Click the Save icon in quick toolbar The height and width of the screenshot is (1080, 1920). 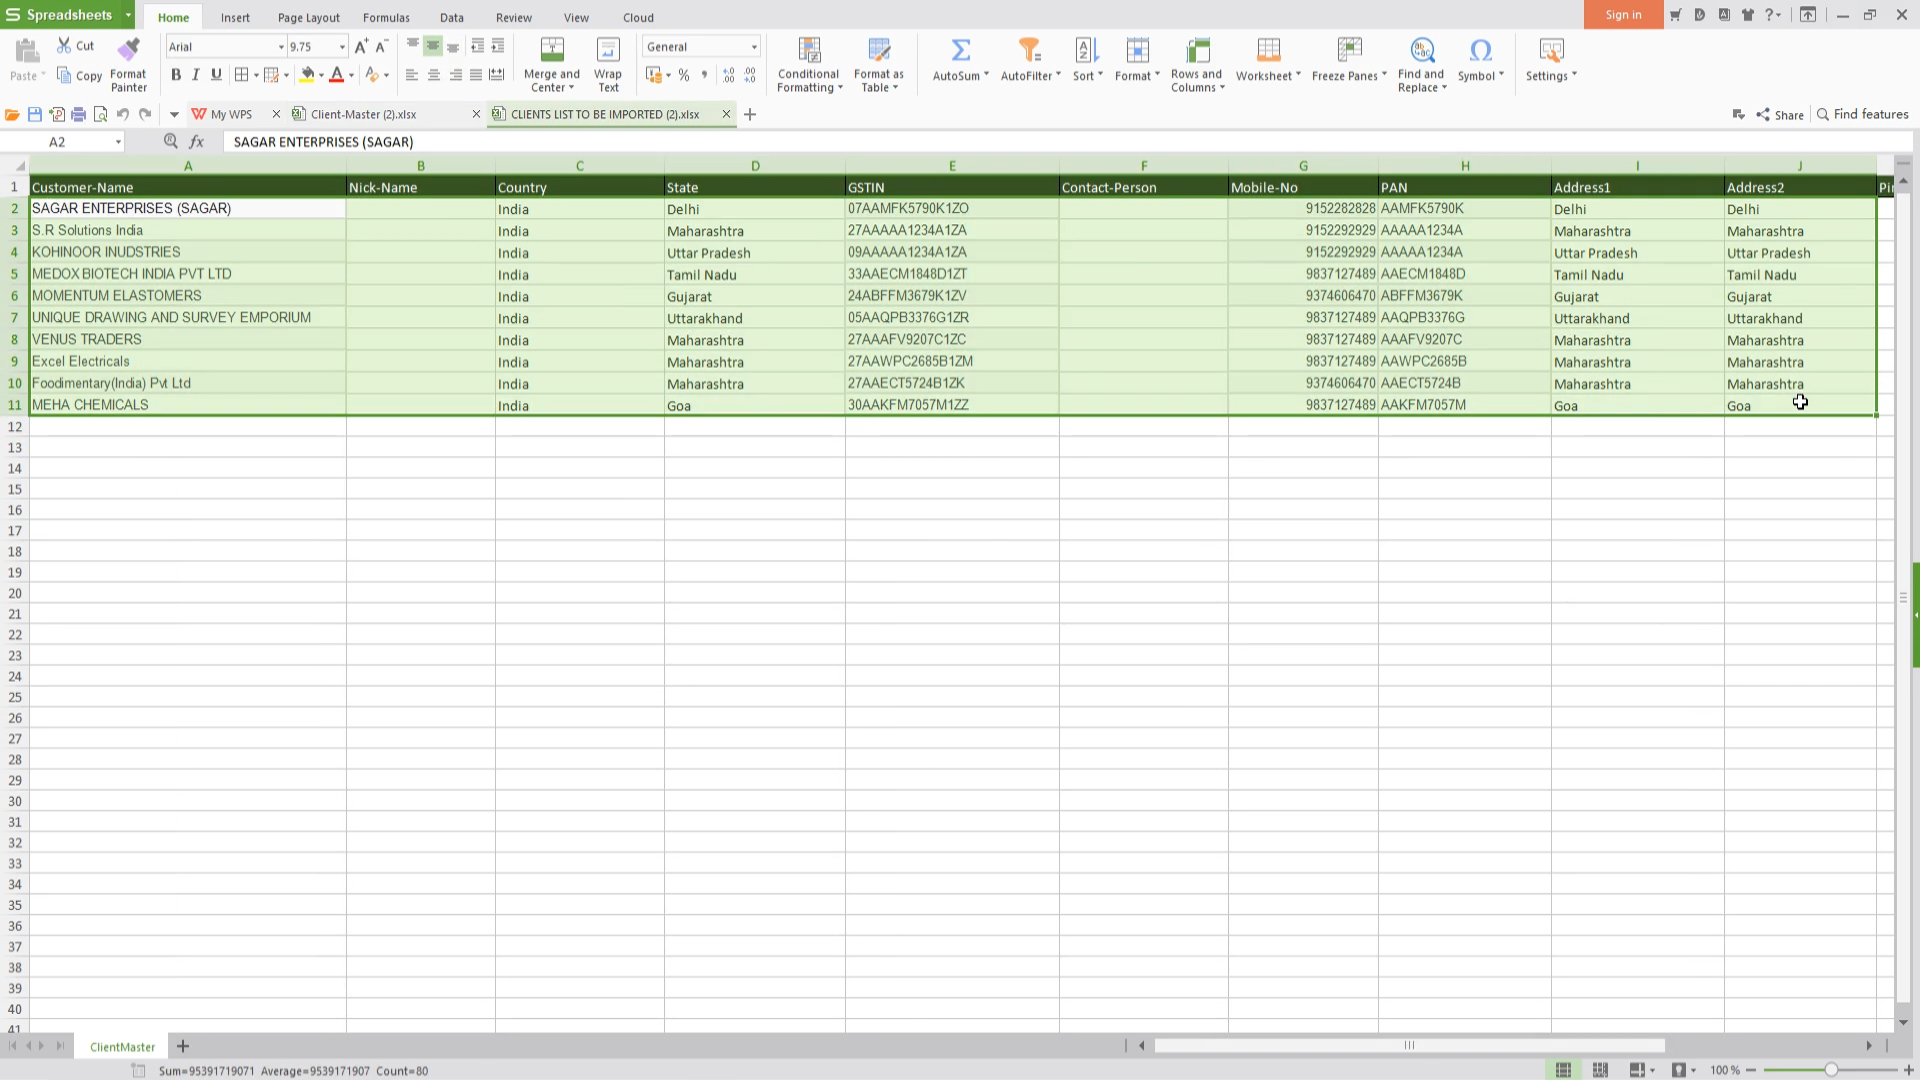[35, 114]
